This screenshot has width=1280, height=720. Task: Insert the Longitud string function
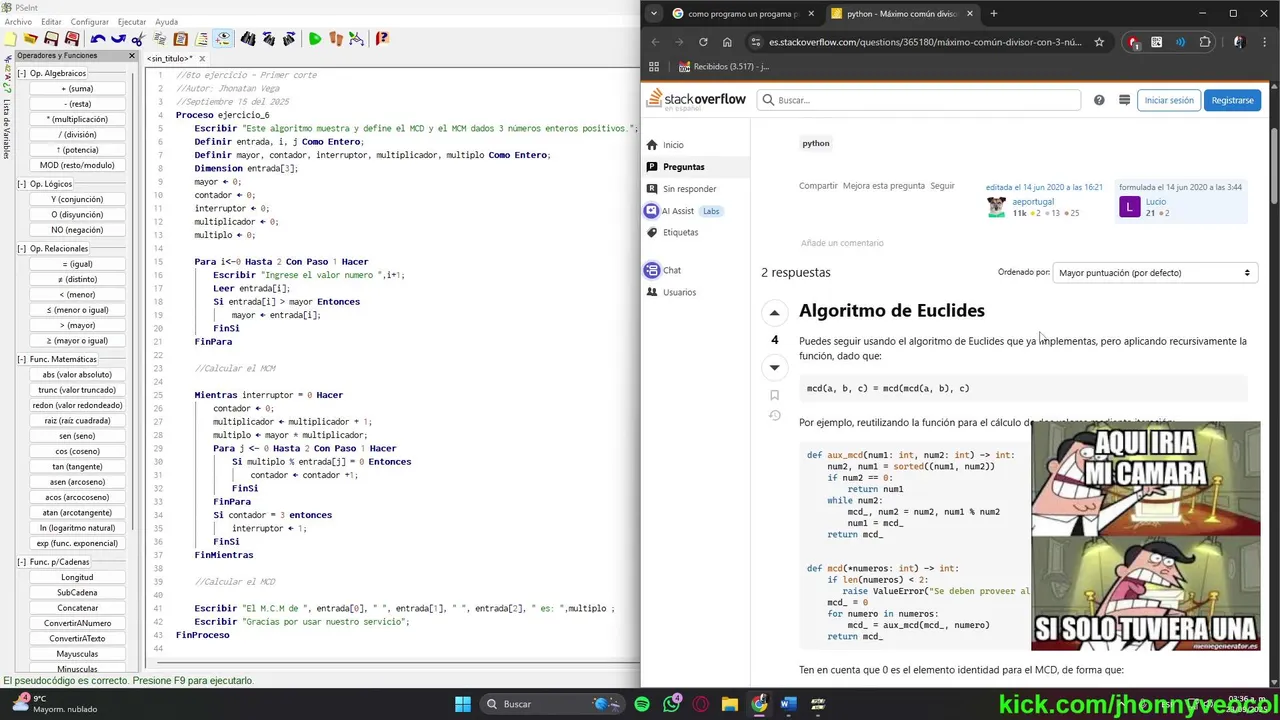[77, 577]
